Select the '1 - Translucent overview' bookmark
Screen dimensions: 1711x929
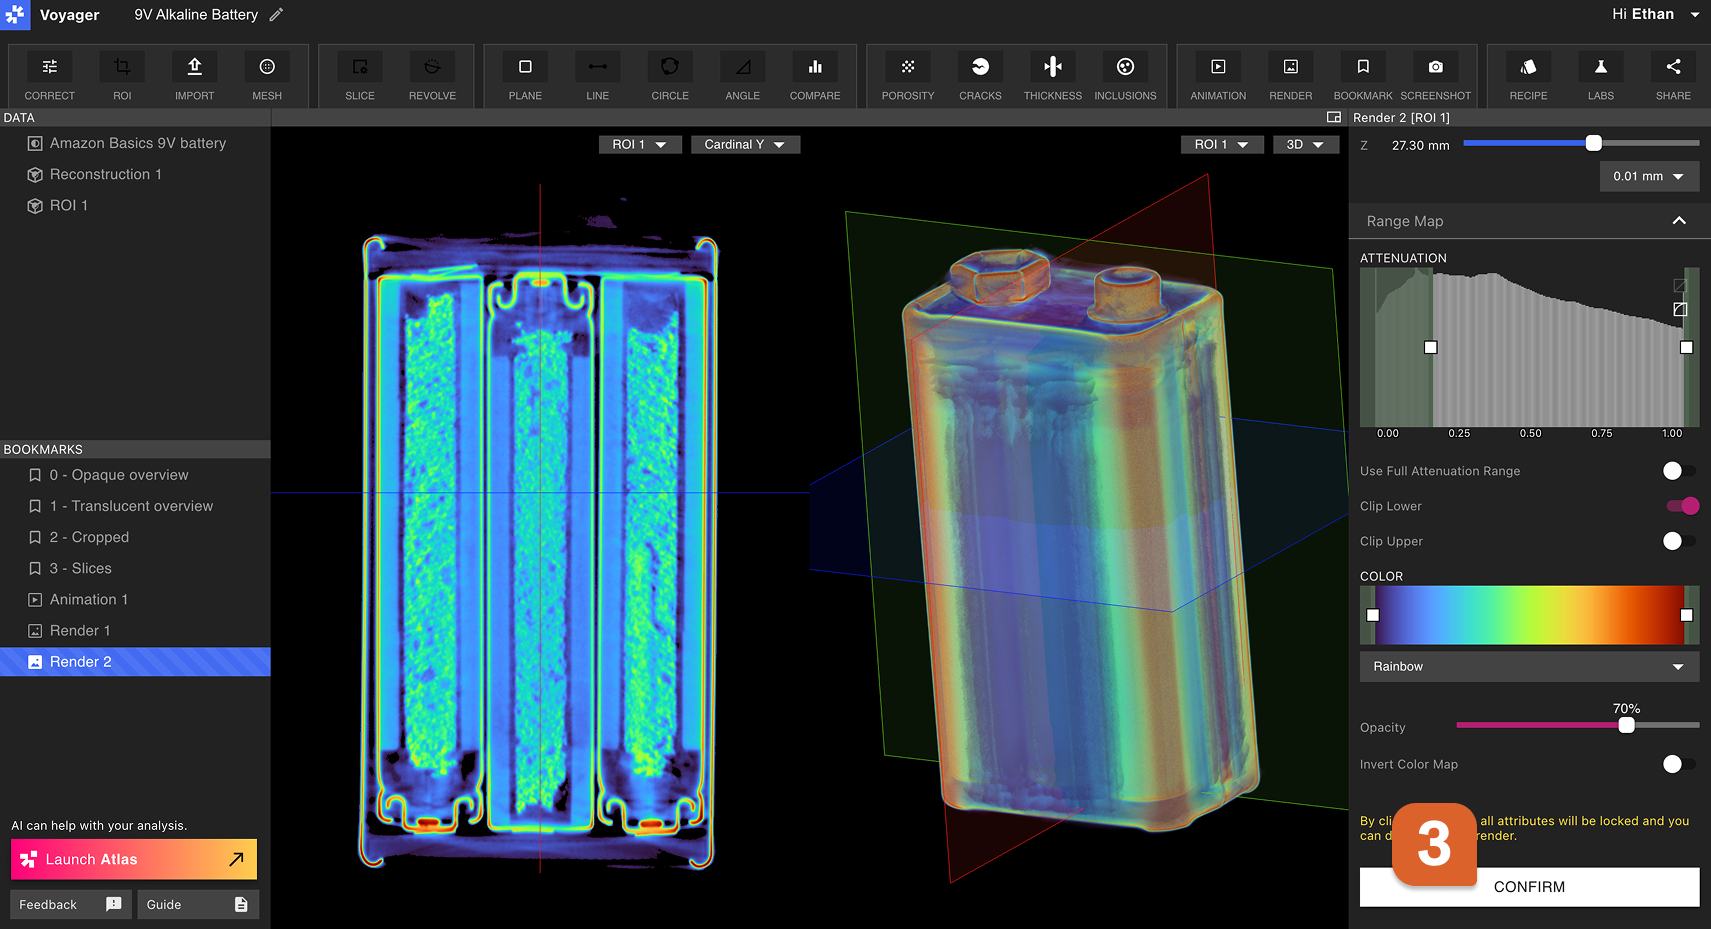(x=132, y=506)
